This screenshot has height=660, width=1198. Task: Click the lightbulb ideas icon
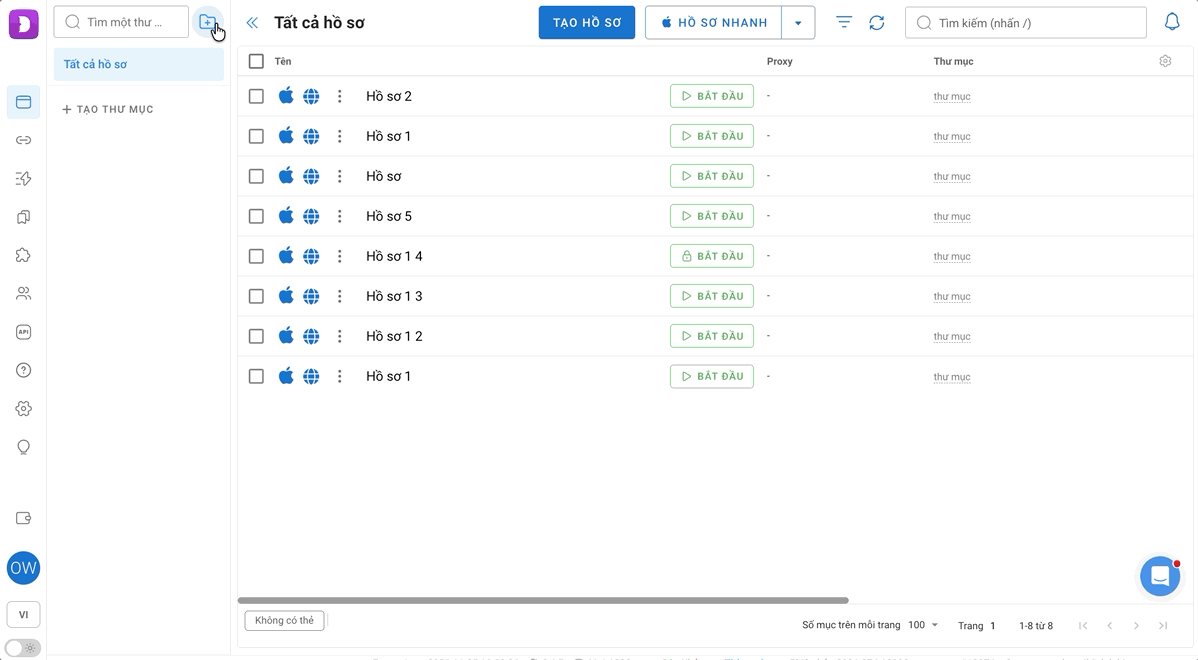click(24, 447)
